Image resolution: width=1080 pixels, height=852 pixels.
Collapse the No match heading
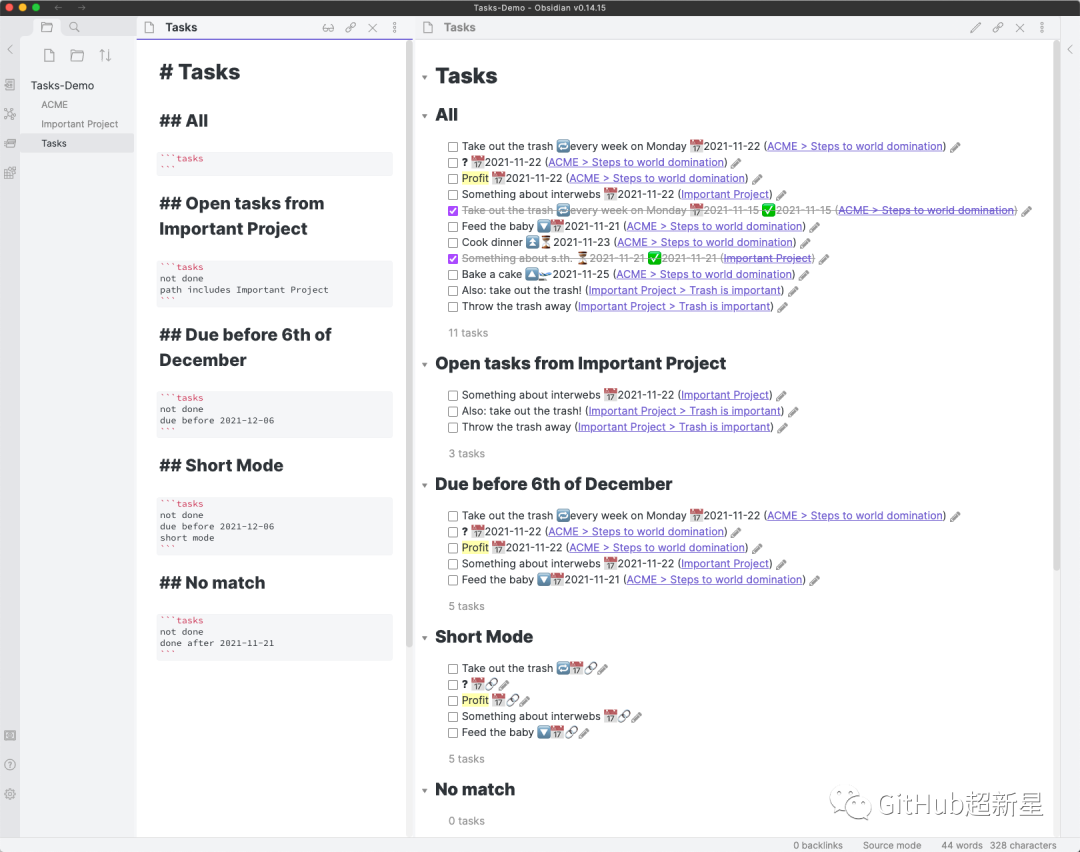(424, 791)
